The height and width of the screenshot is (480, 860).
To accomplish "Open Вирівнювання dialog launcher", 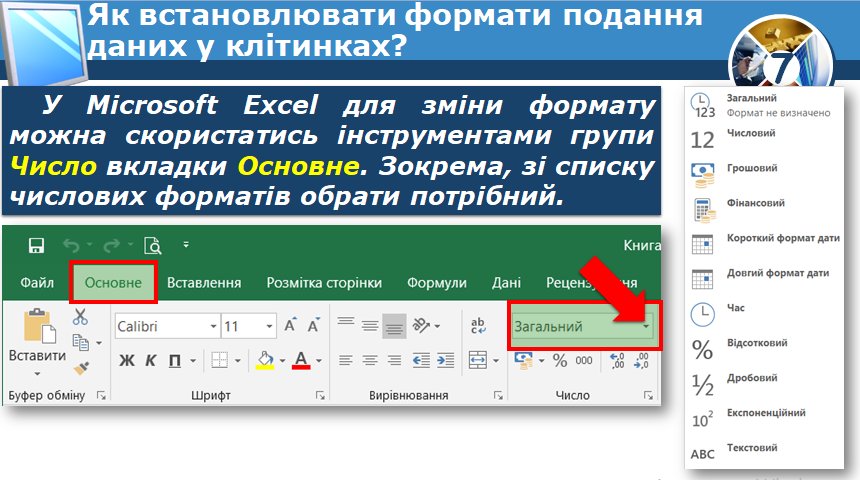I will click(x=498, y=396).
